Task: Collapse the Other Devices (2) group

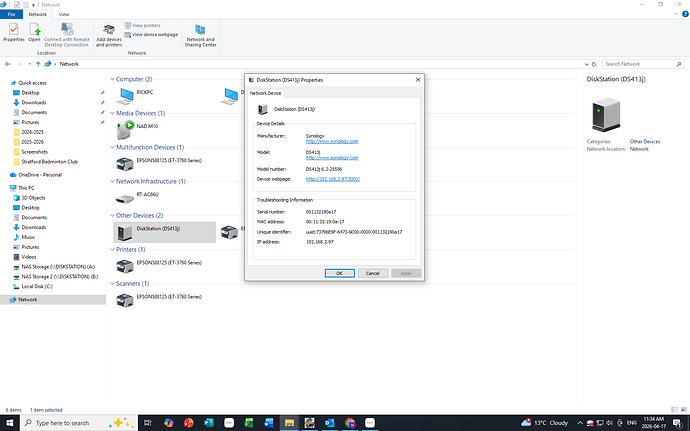Action: (x=112, y=215)
